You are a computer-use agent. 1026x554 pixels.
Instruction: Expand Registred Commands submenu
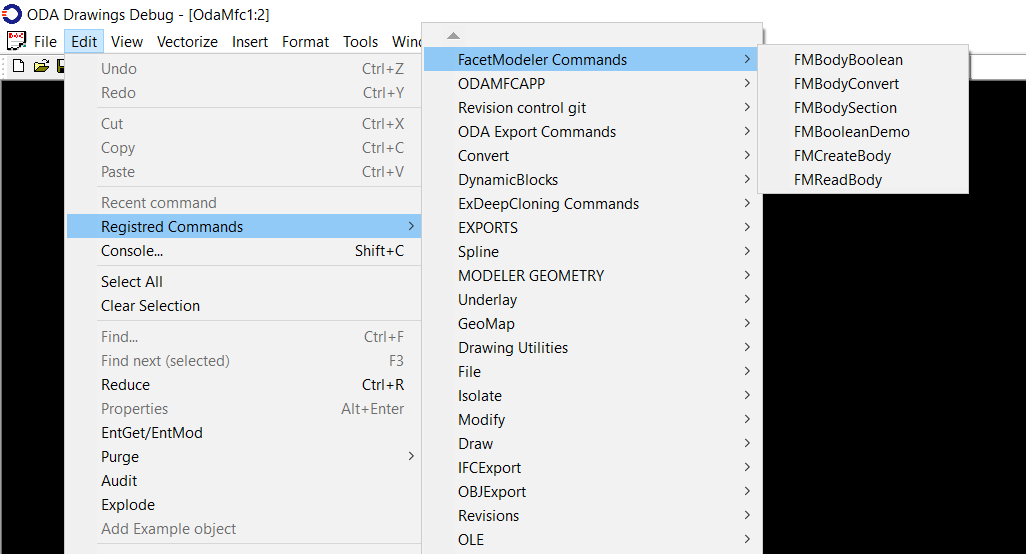tap(243, 226)
